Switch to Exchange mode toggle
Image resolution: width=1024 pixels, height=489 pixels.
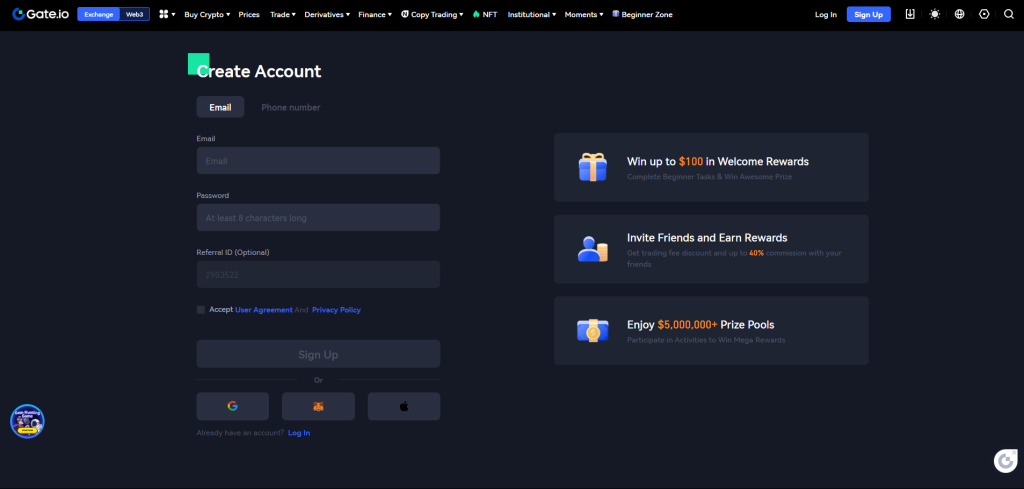click(99, 14)
